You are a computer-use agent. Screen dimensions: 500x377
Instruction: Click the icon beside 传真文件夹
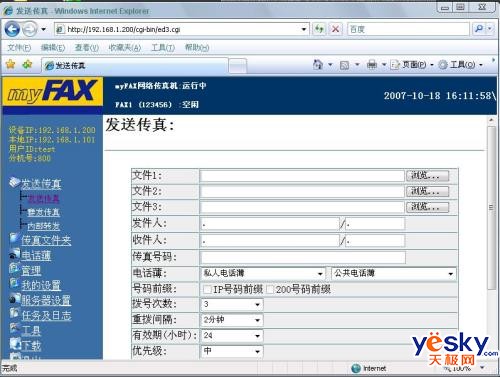pos(15,238)
